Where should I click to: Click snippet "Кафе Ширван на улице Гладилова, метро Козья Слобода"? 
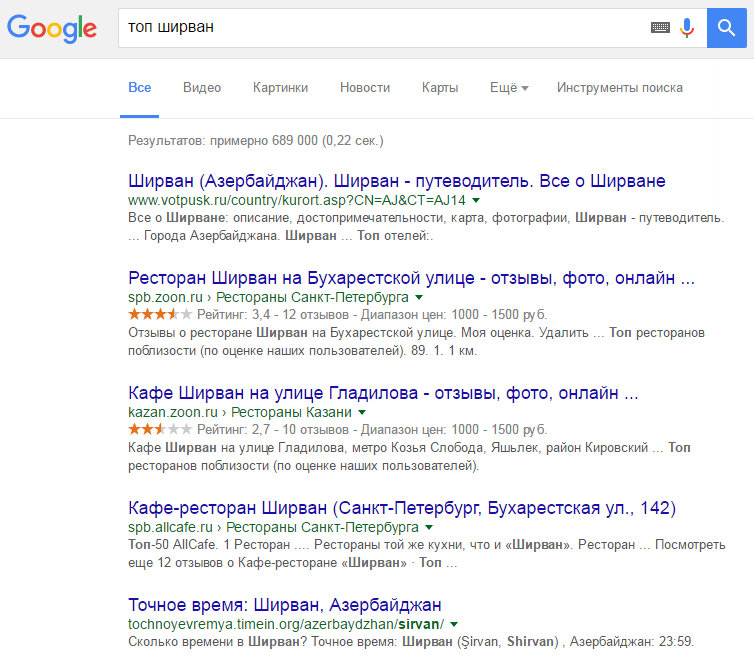pos(306,448)
